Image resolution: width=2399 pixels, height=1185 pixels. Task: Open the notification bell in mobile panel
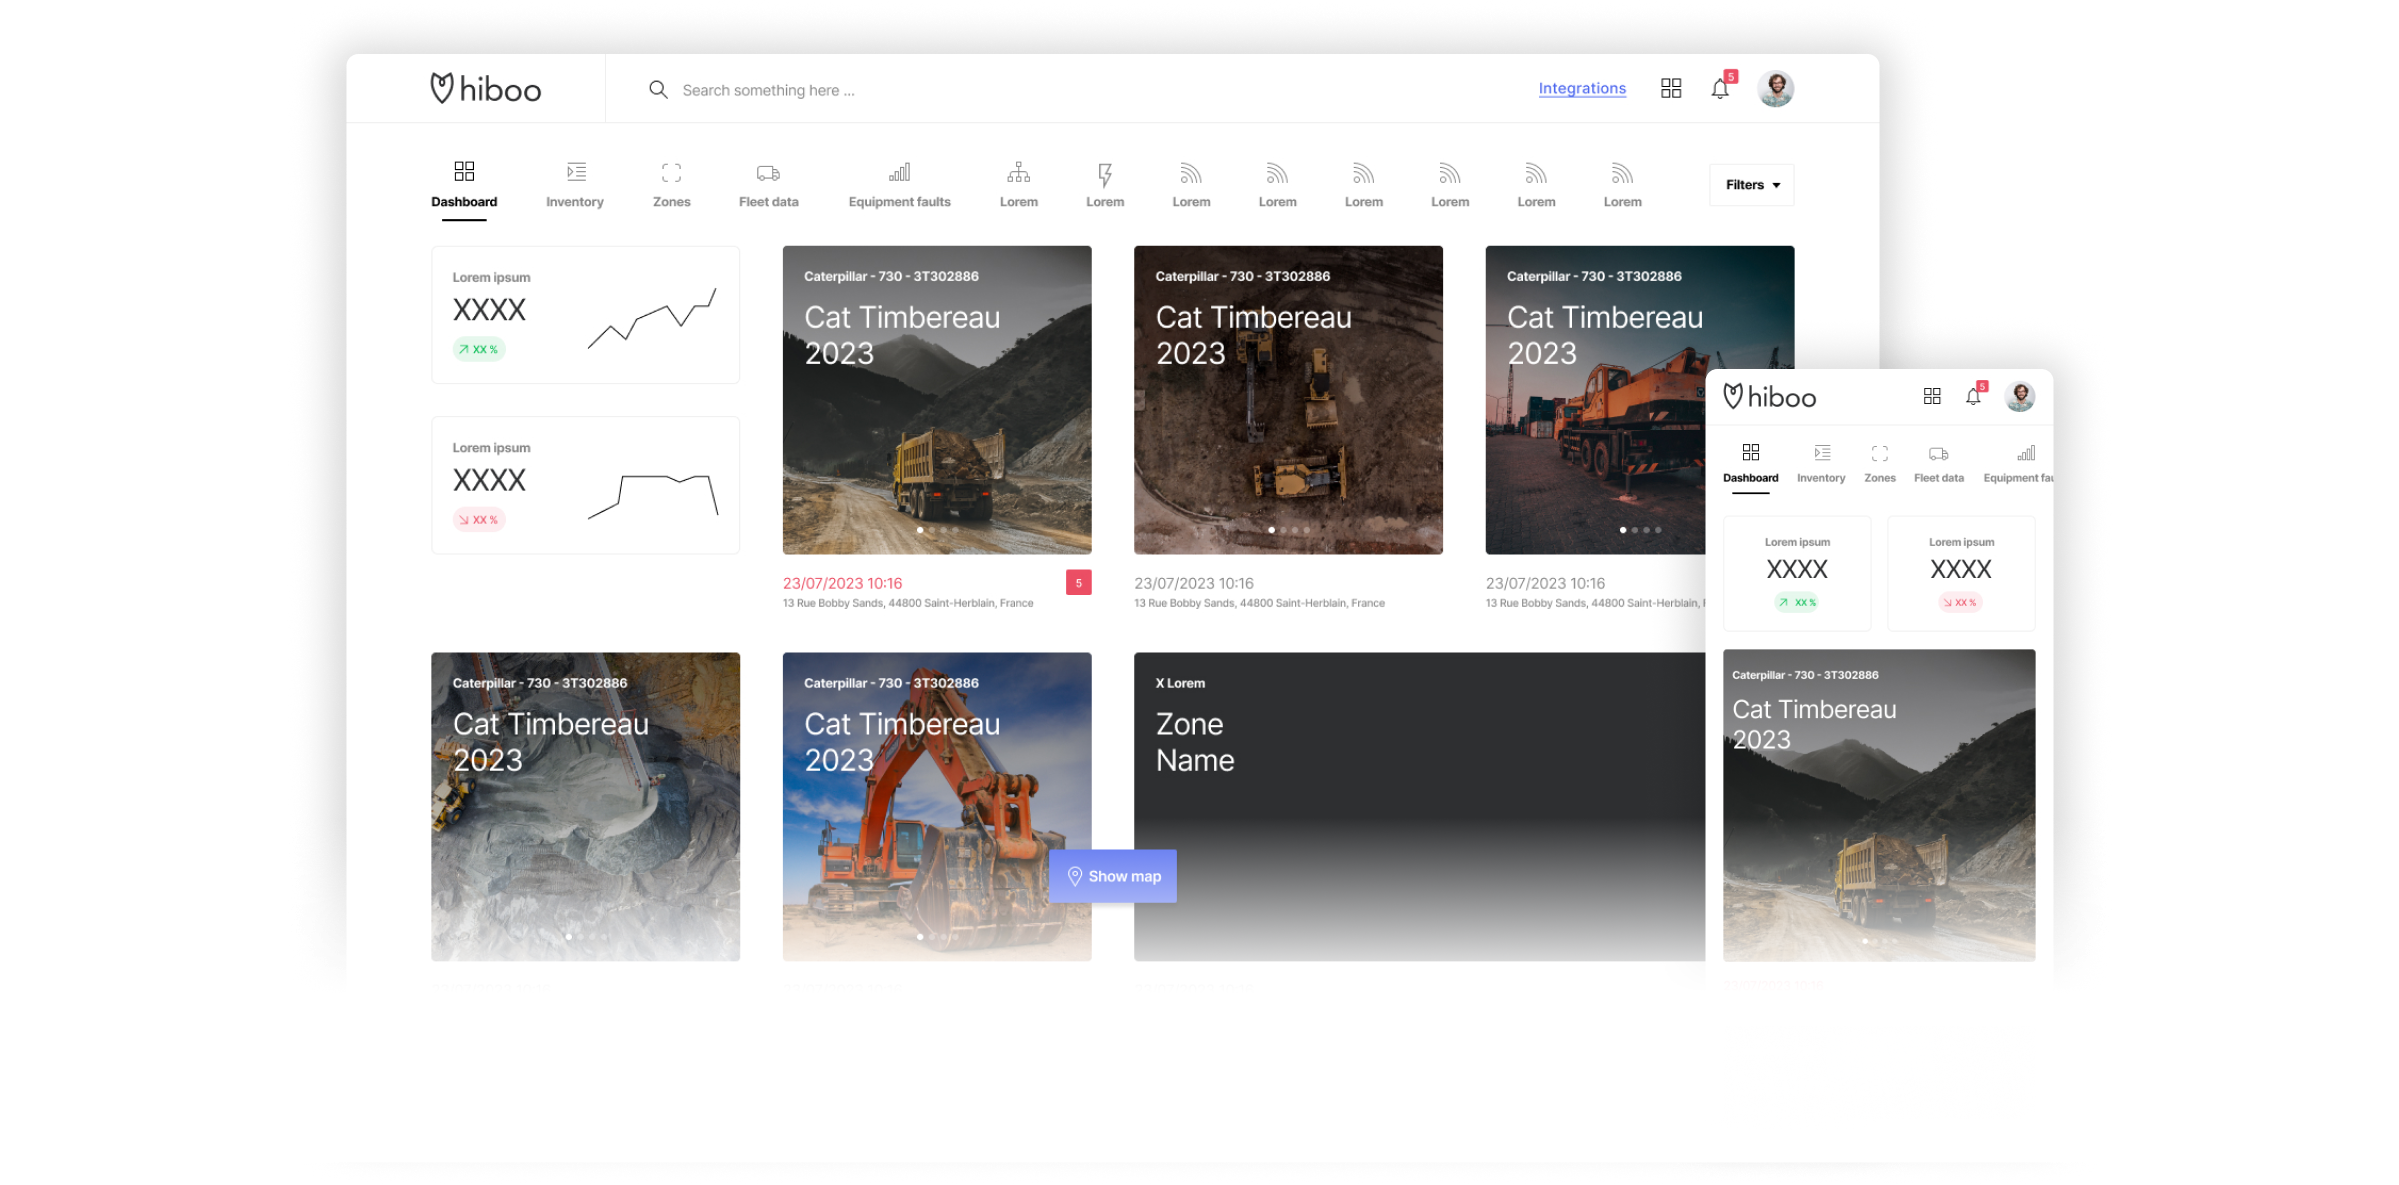(x=1973, y=397)
